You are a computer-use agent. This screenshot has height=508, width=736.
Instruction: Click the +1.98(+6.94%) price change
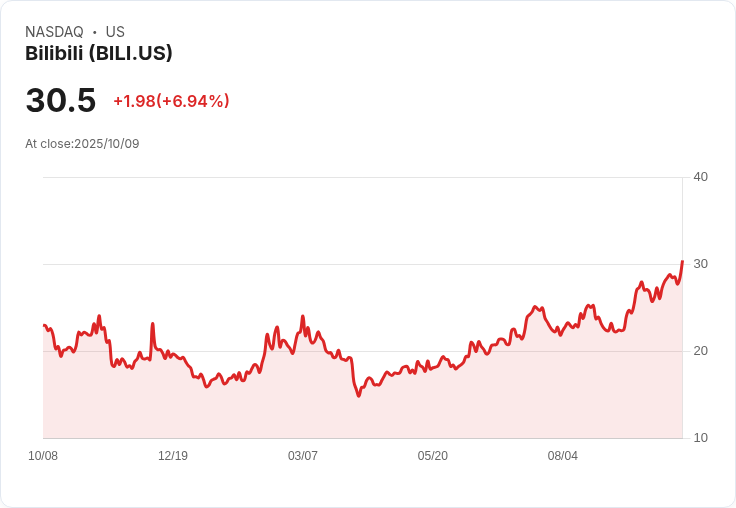(171, 101)
